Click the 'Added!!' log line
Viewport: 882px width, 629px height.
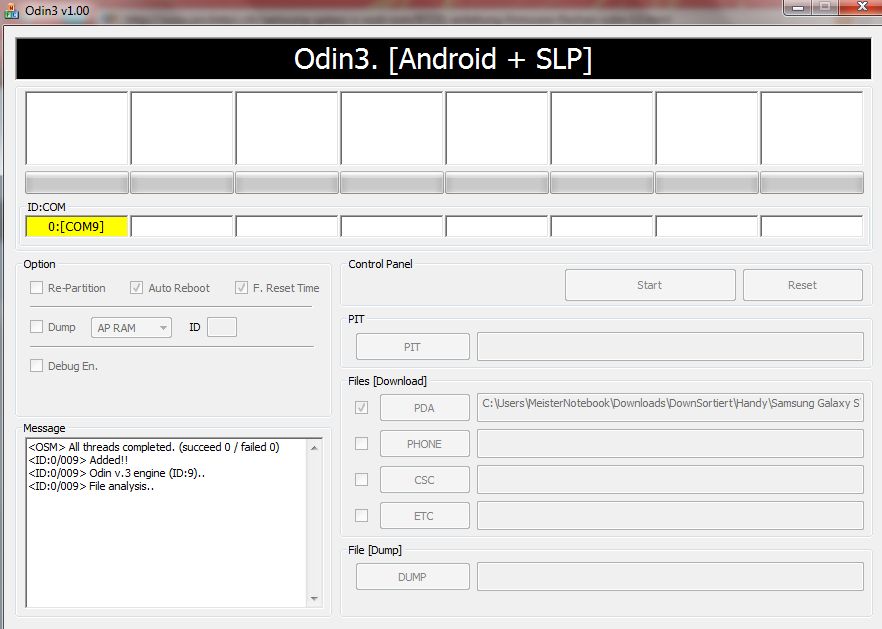(x=78, y=460)
